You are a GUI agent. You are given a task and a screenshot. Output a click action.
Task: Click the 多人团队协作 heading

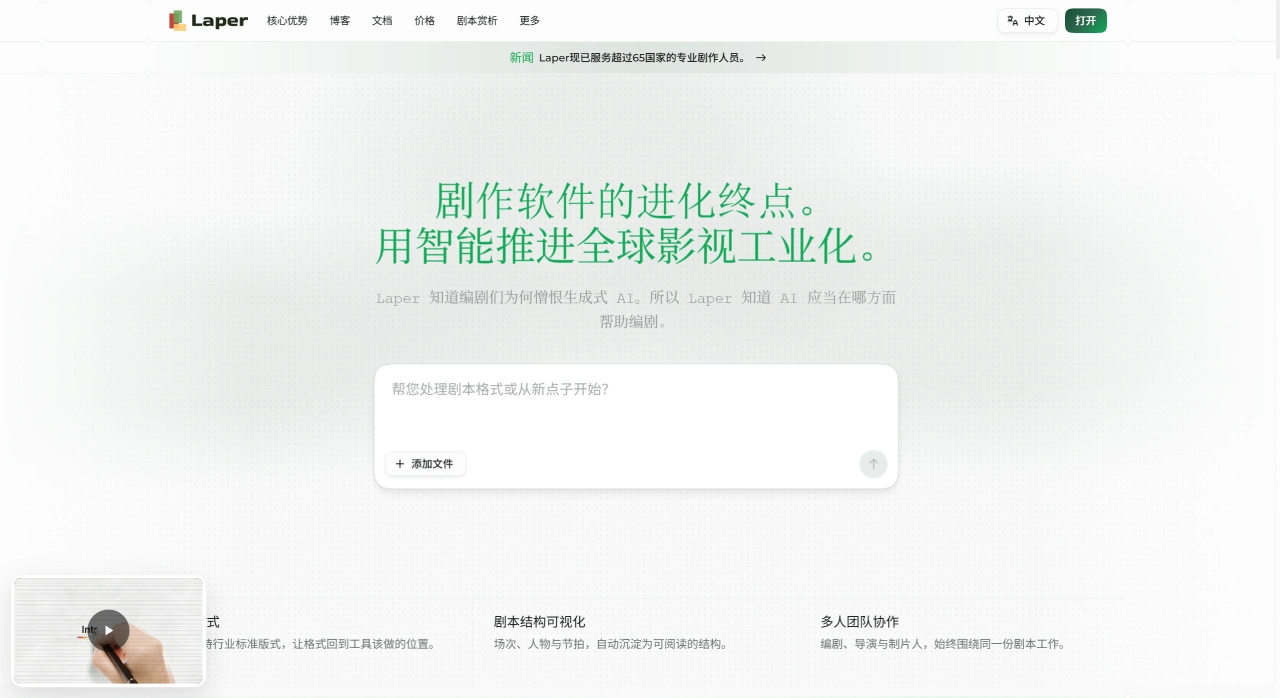860,622
